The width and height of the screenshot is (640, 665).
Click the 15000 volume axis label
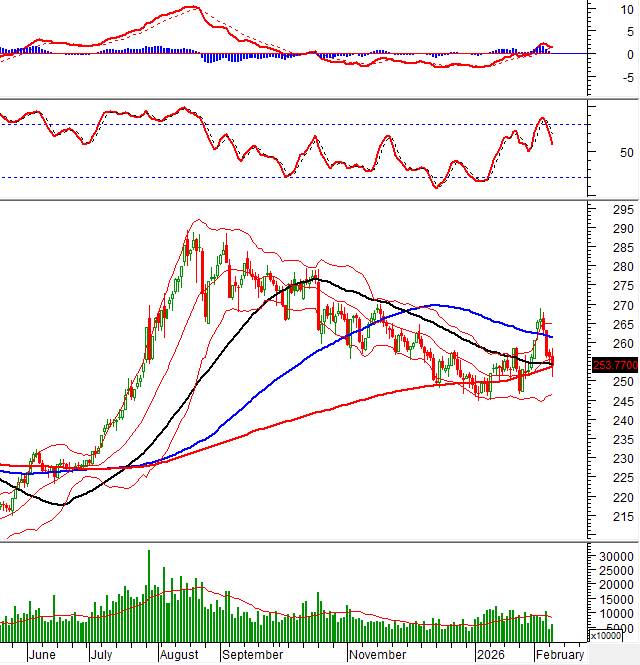tap(616, 599)
